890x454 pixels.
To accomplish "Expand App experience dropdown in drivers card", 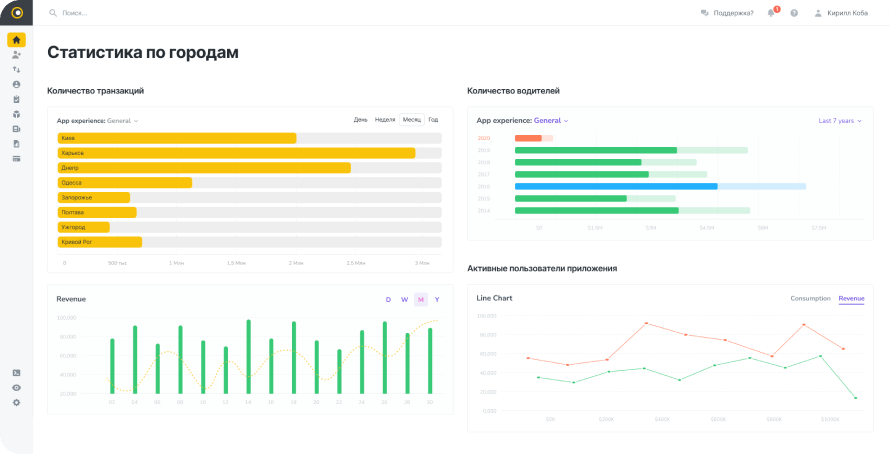I will point(550,120).
